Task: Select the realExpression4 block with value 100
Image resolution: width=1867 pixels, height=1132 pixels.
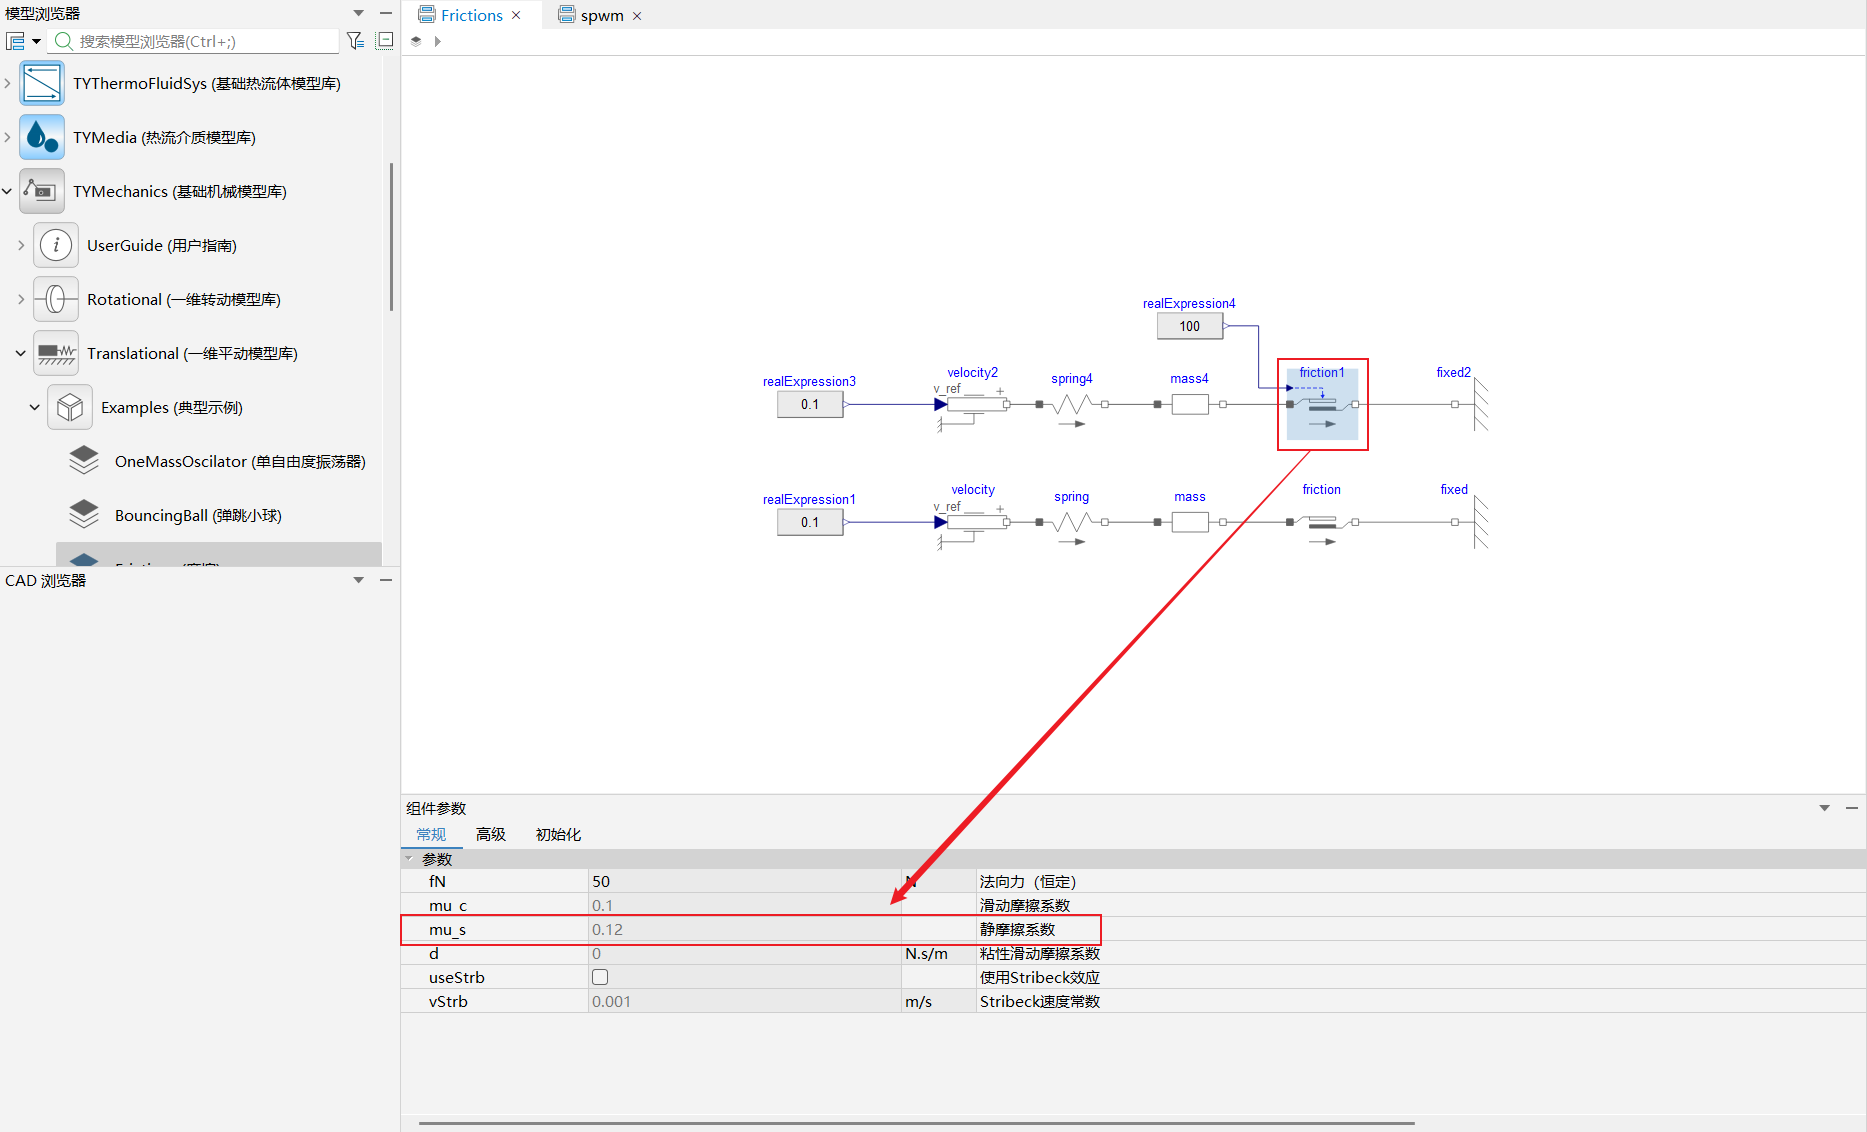Action: pyautogui.click(x=1190, y=326)
